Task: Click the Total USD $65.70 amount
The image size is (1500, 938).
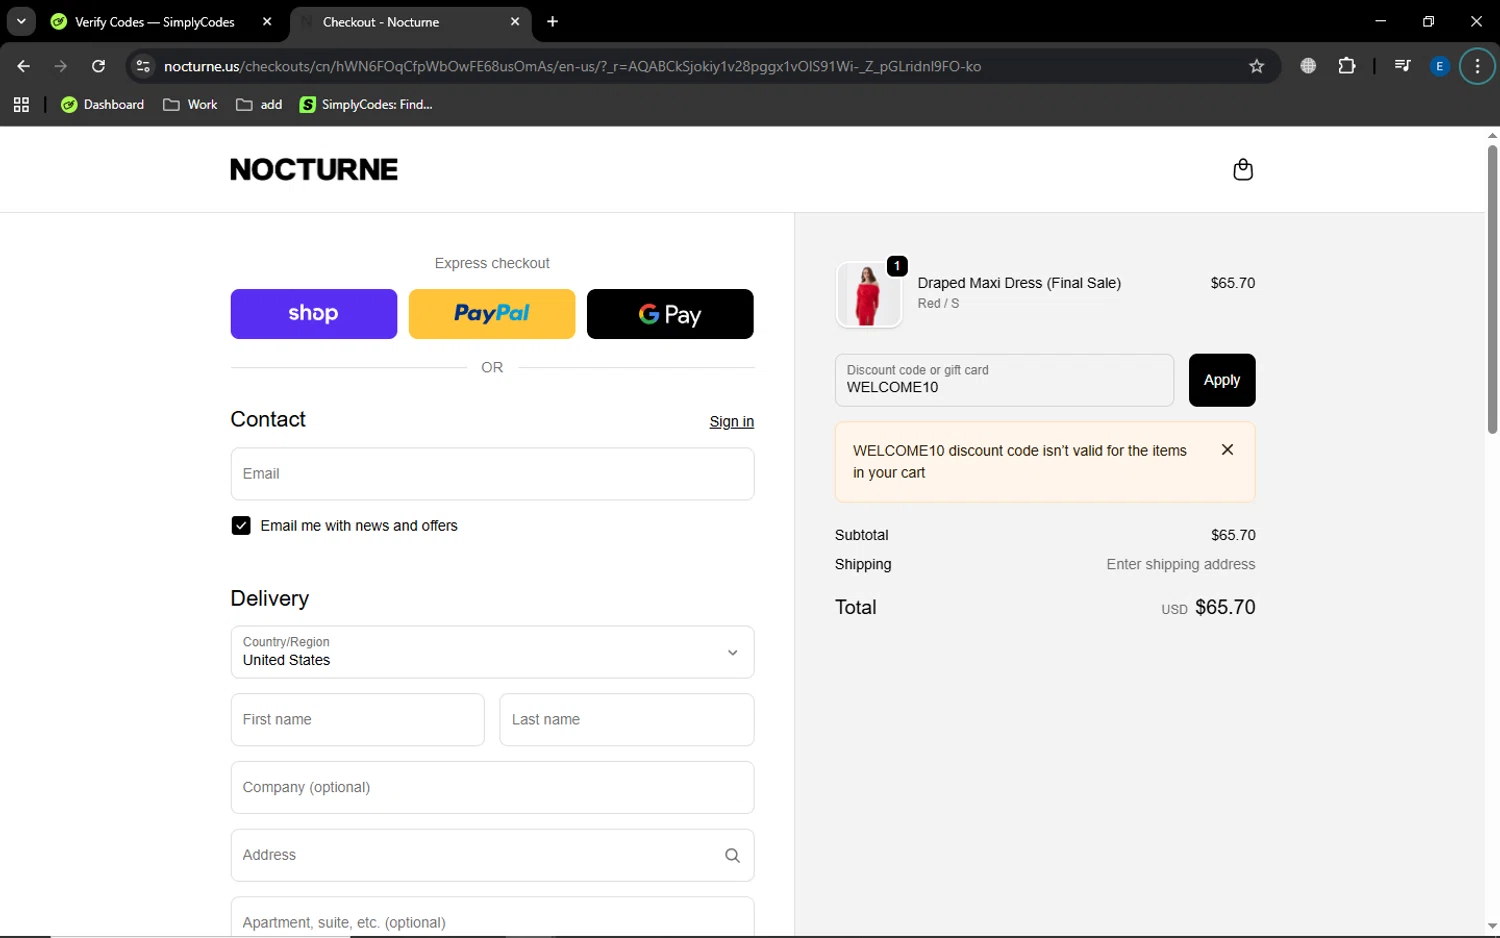Action: [1225, 607]
